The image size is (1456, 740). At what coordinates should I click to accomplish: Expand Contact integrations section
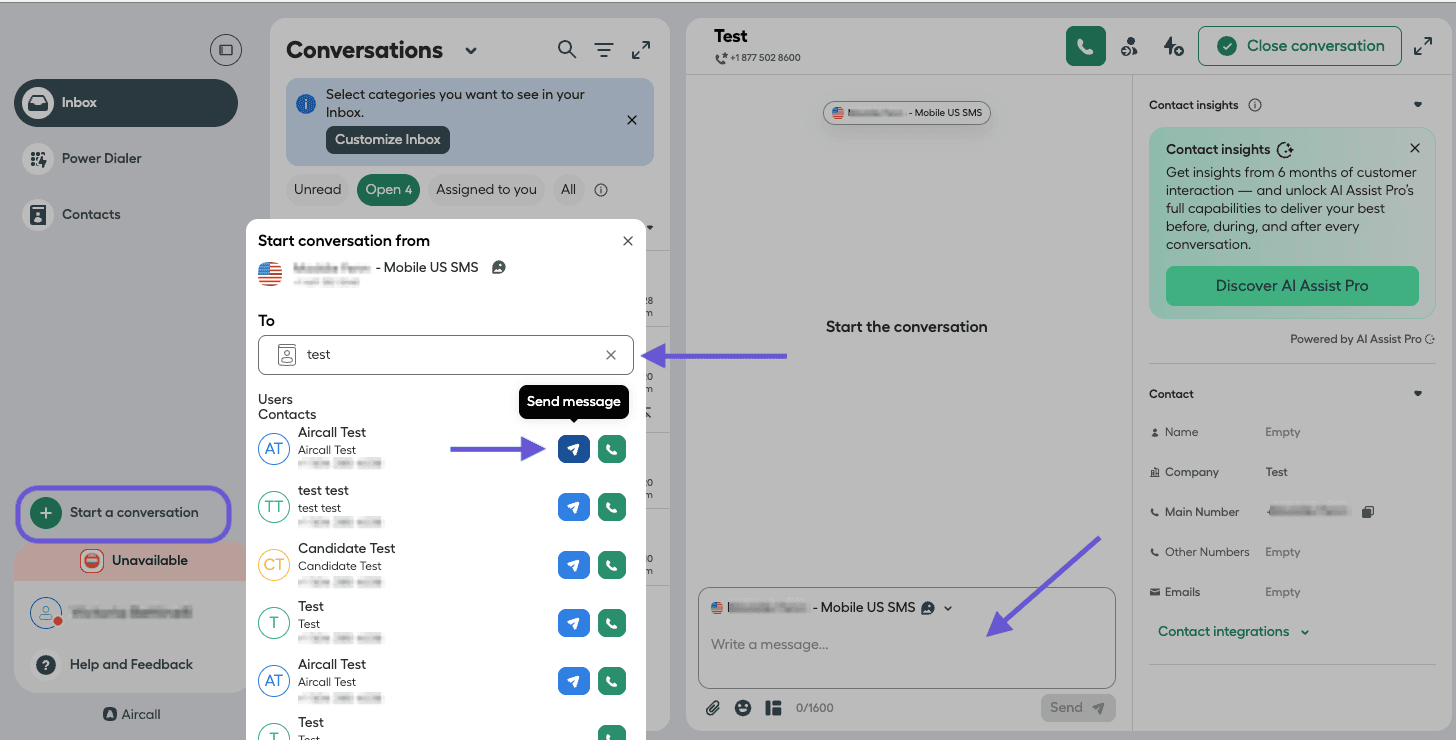1233,632
